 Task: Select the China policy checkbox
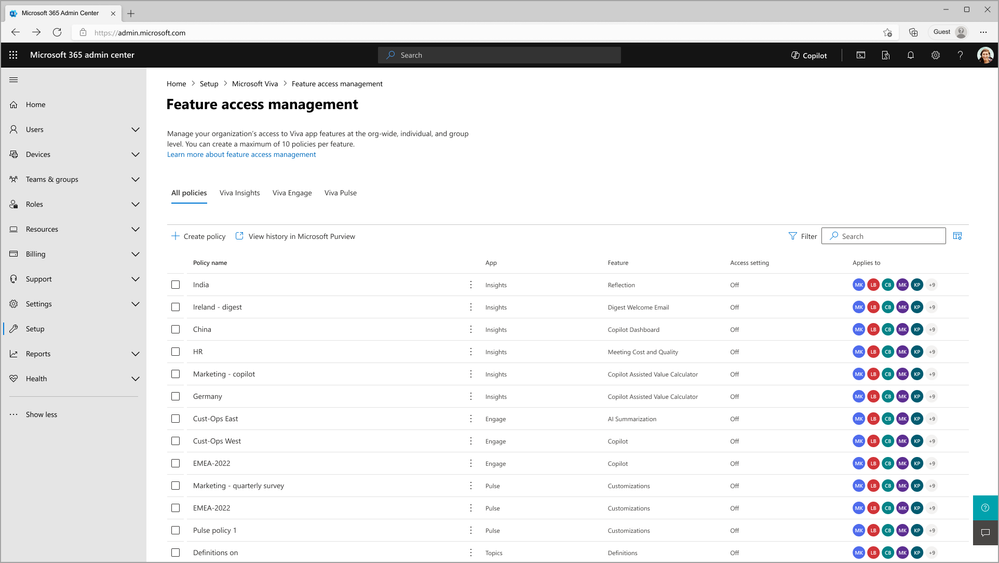point(175,329)
